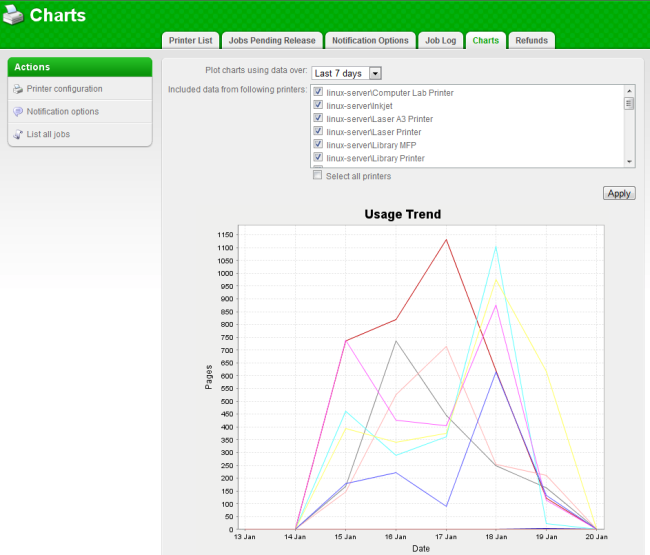Click the 20 Jan date label
This screenshot has height=555, width=650.
[597, 537]
